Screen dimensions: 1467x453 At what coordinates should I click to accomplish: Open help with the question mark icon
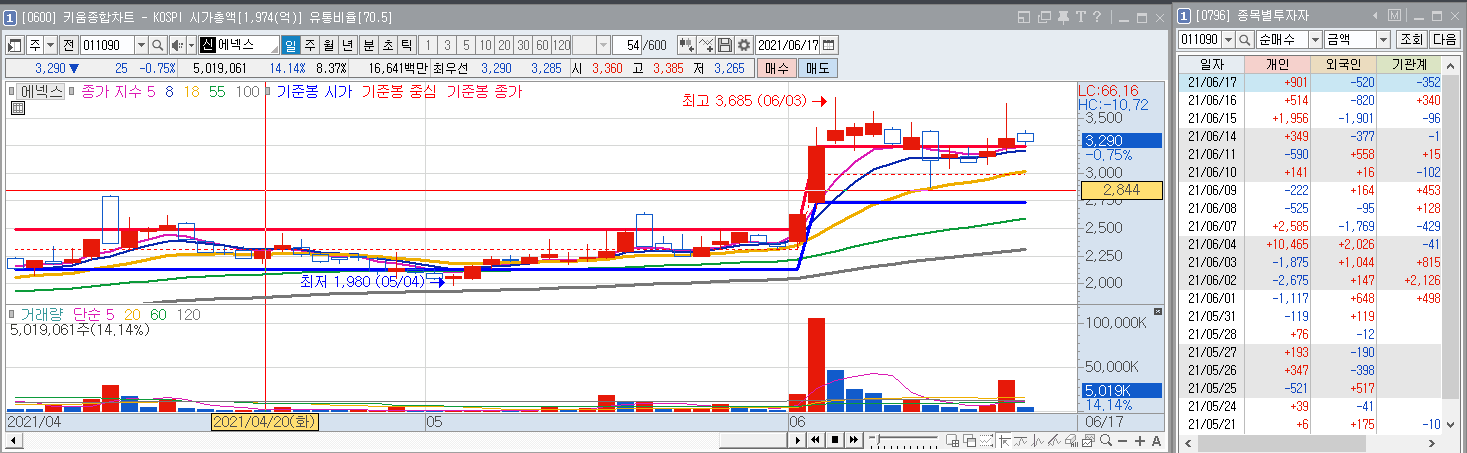click(1097, 17)
